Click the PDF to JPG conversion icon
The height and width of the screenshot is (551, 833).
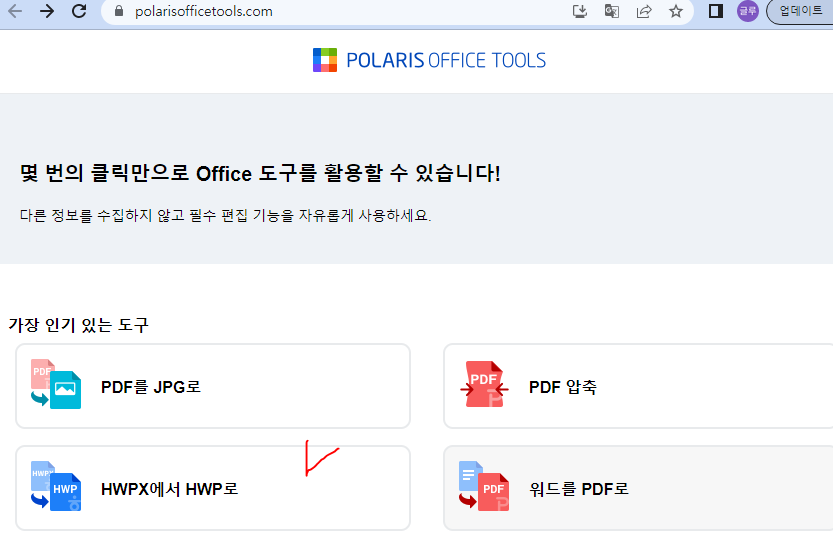point(56,384)
